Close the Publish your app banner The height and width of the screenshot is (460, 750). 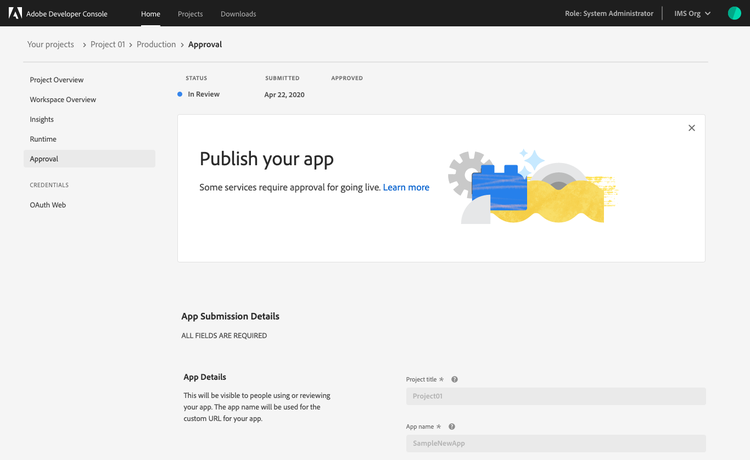691,128
